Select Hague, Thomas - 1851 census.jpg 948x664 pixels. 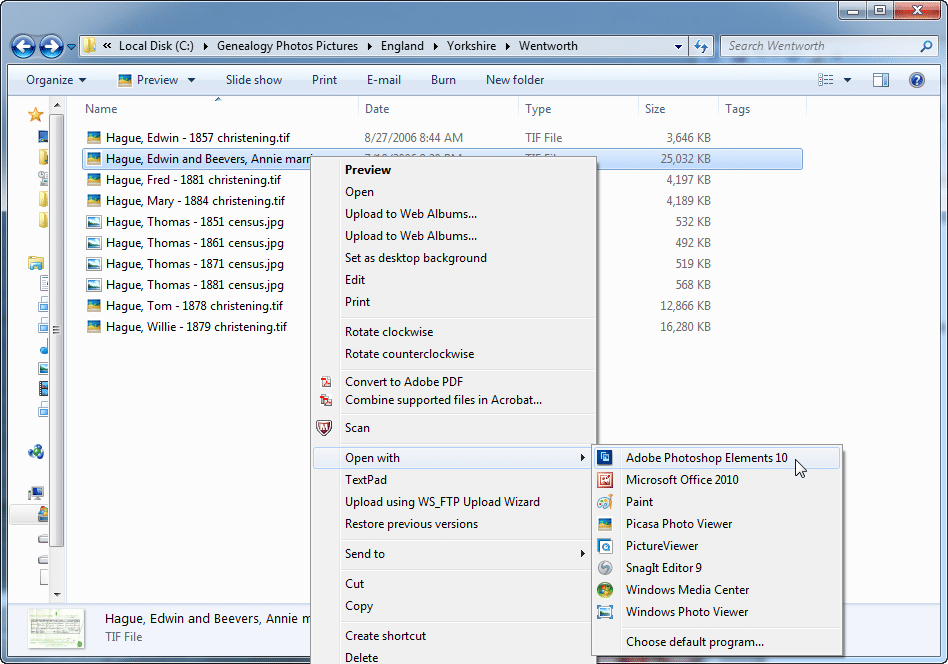click(195, 222)
